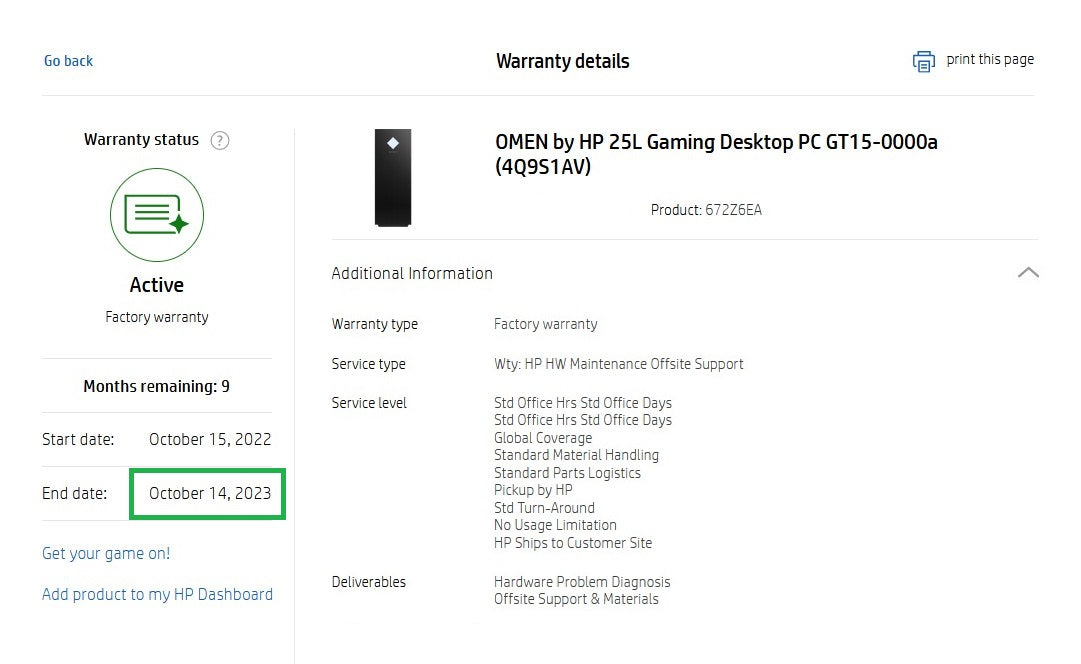The height and width of the screenshot is (664, 1081).
Task: Click the highlighted End date October 14, 2023
Action: (209, 493)
